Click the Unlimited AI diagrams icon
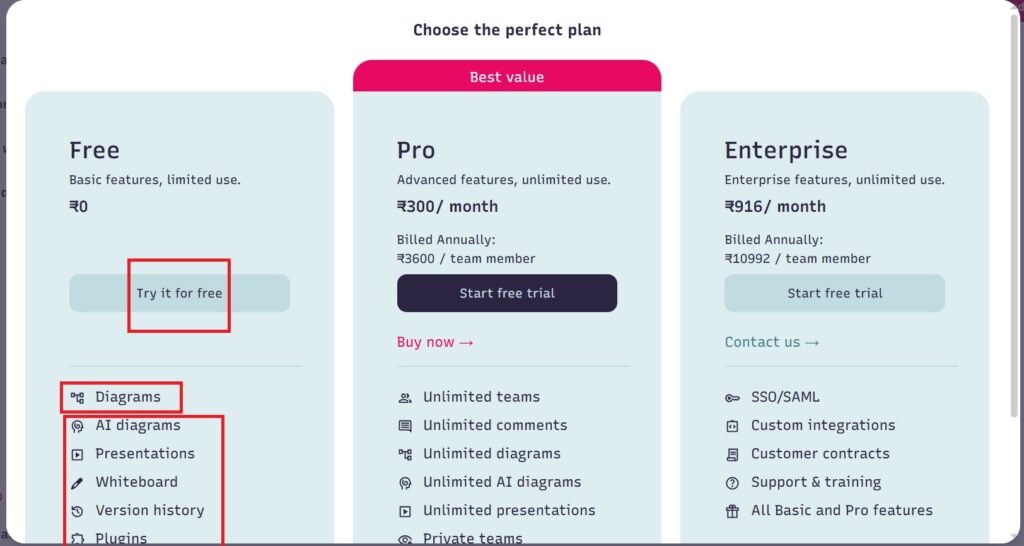Image resolution: width=1024 pixels, height=546 pixels. pyautogui.click(x=405, y=482)
